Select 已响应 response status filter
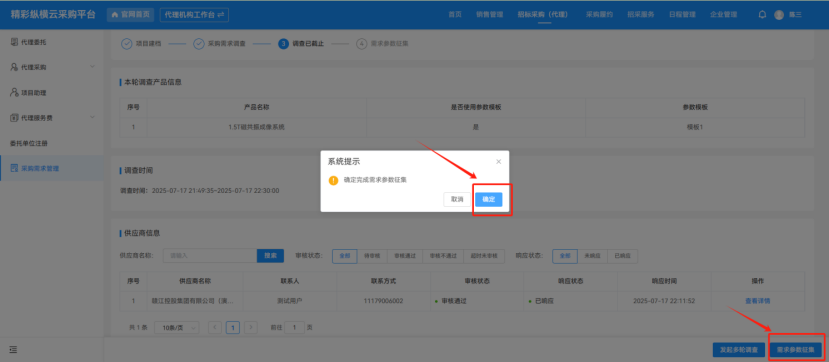 click(x=622, y=256)
